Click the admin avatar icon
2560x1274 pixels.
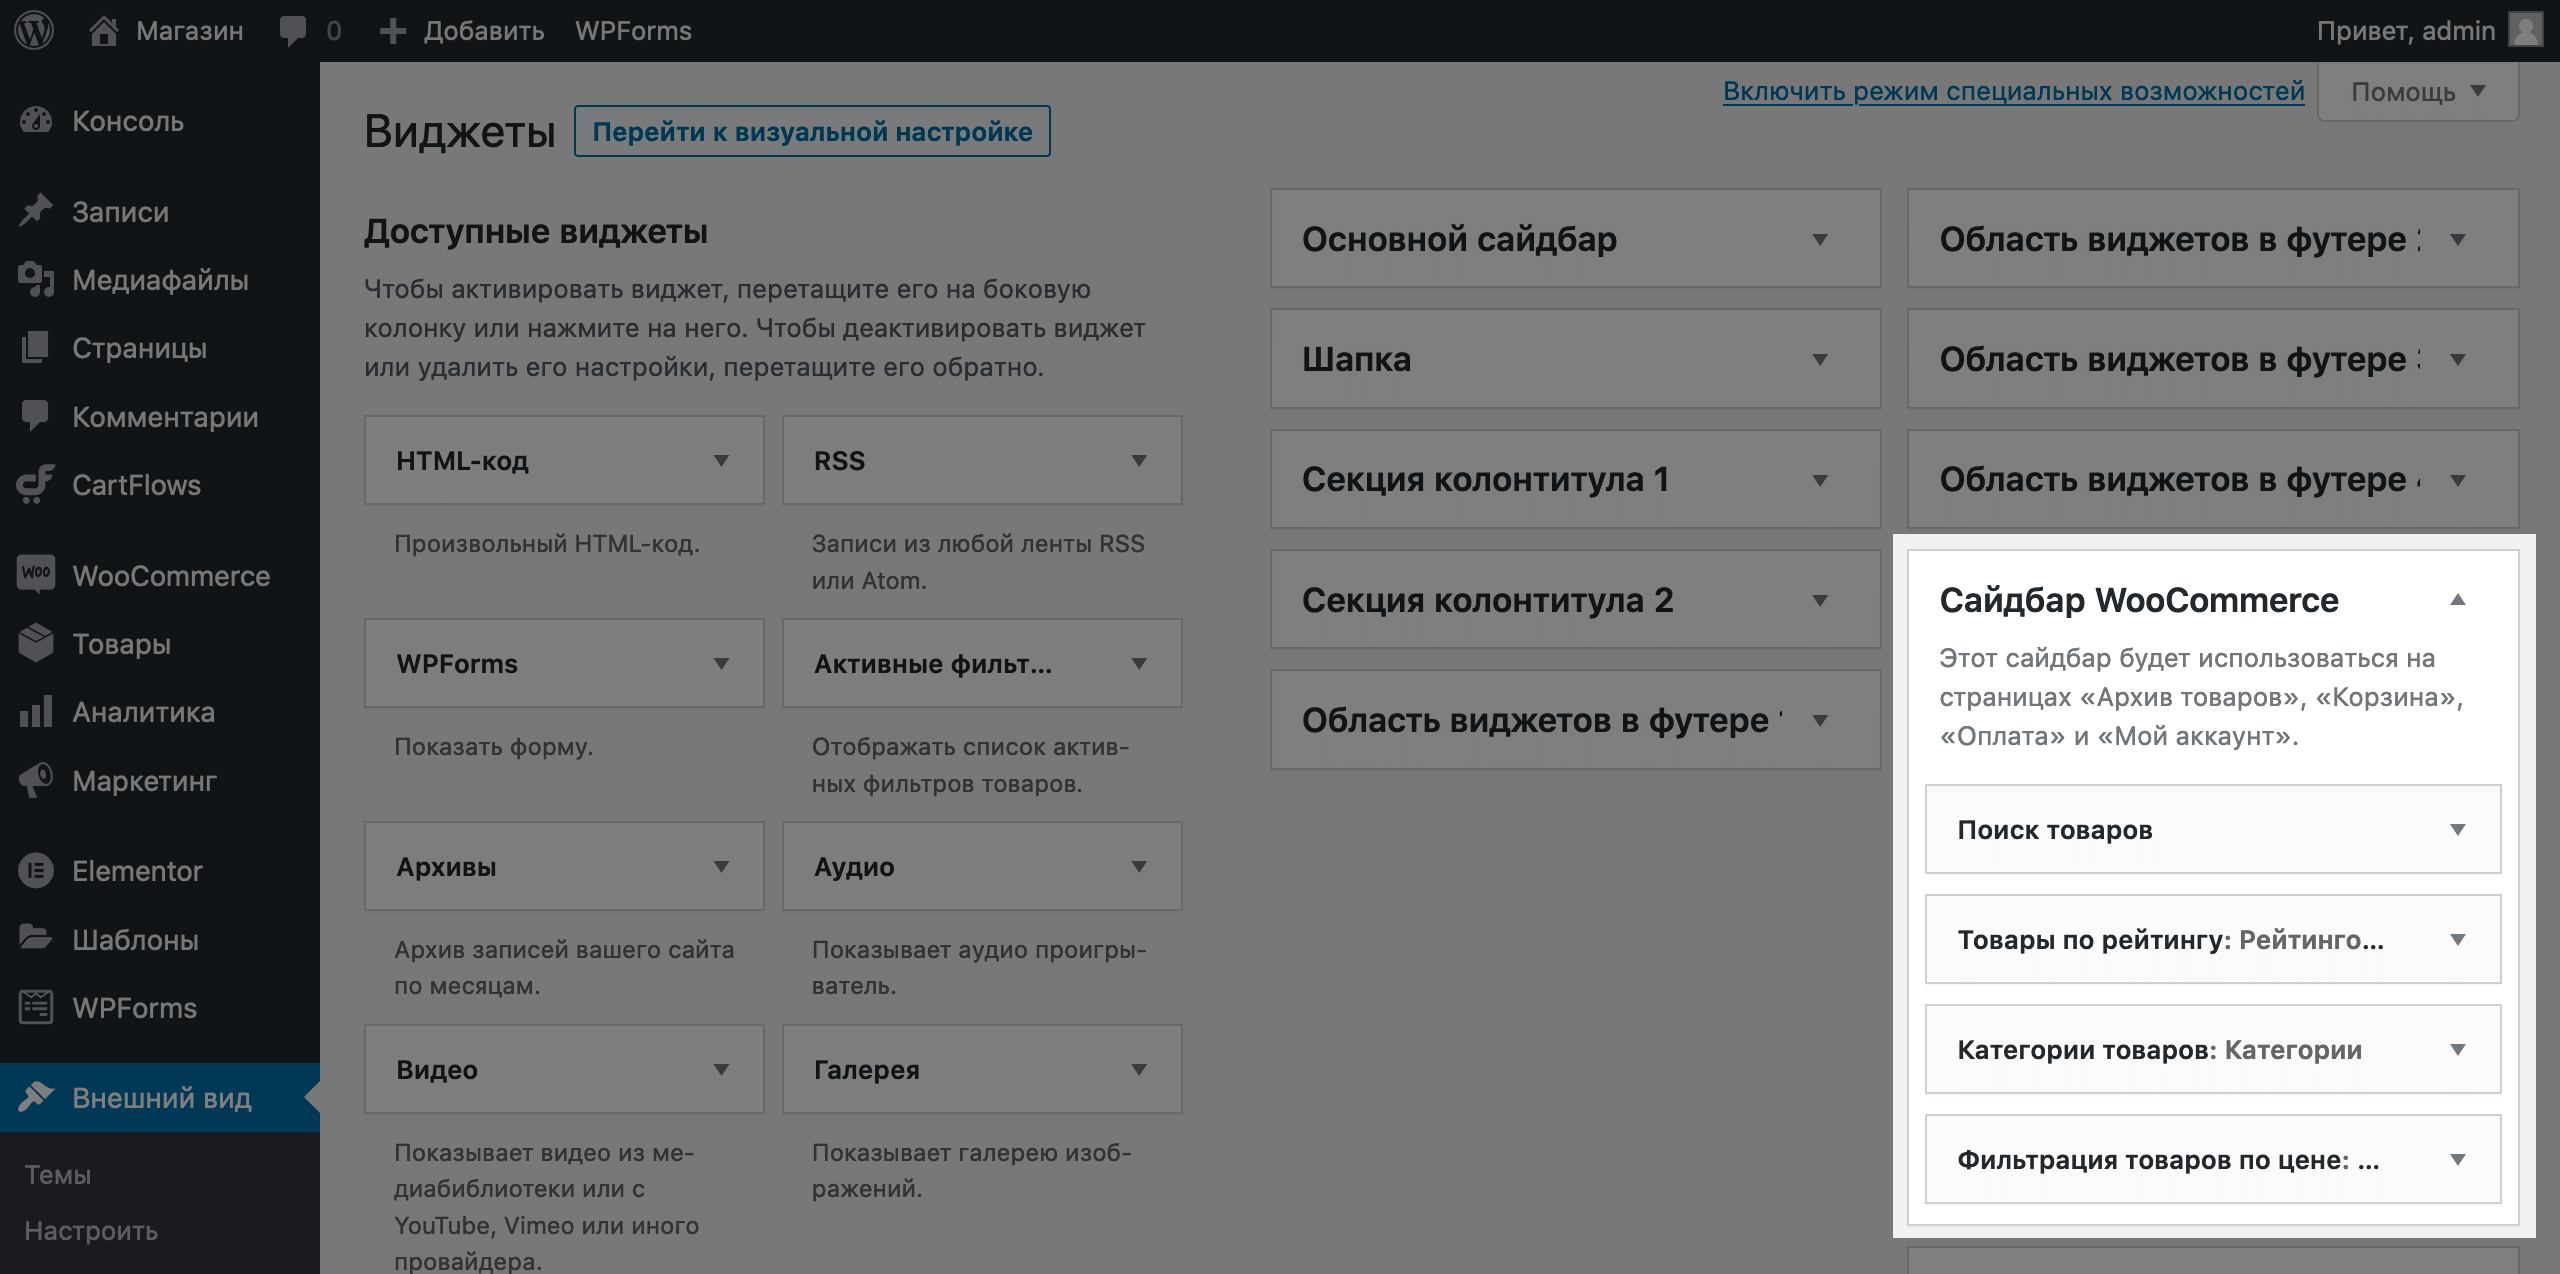tap(2525, 30)
